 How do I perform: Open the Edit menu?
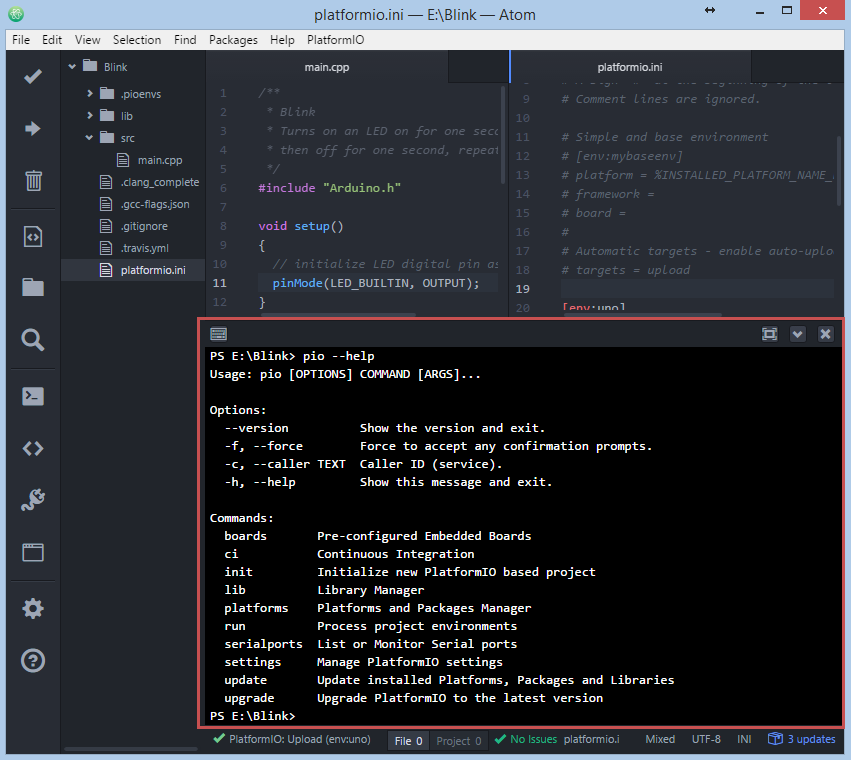[52, 40]
